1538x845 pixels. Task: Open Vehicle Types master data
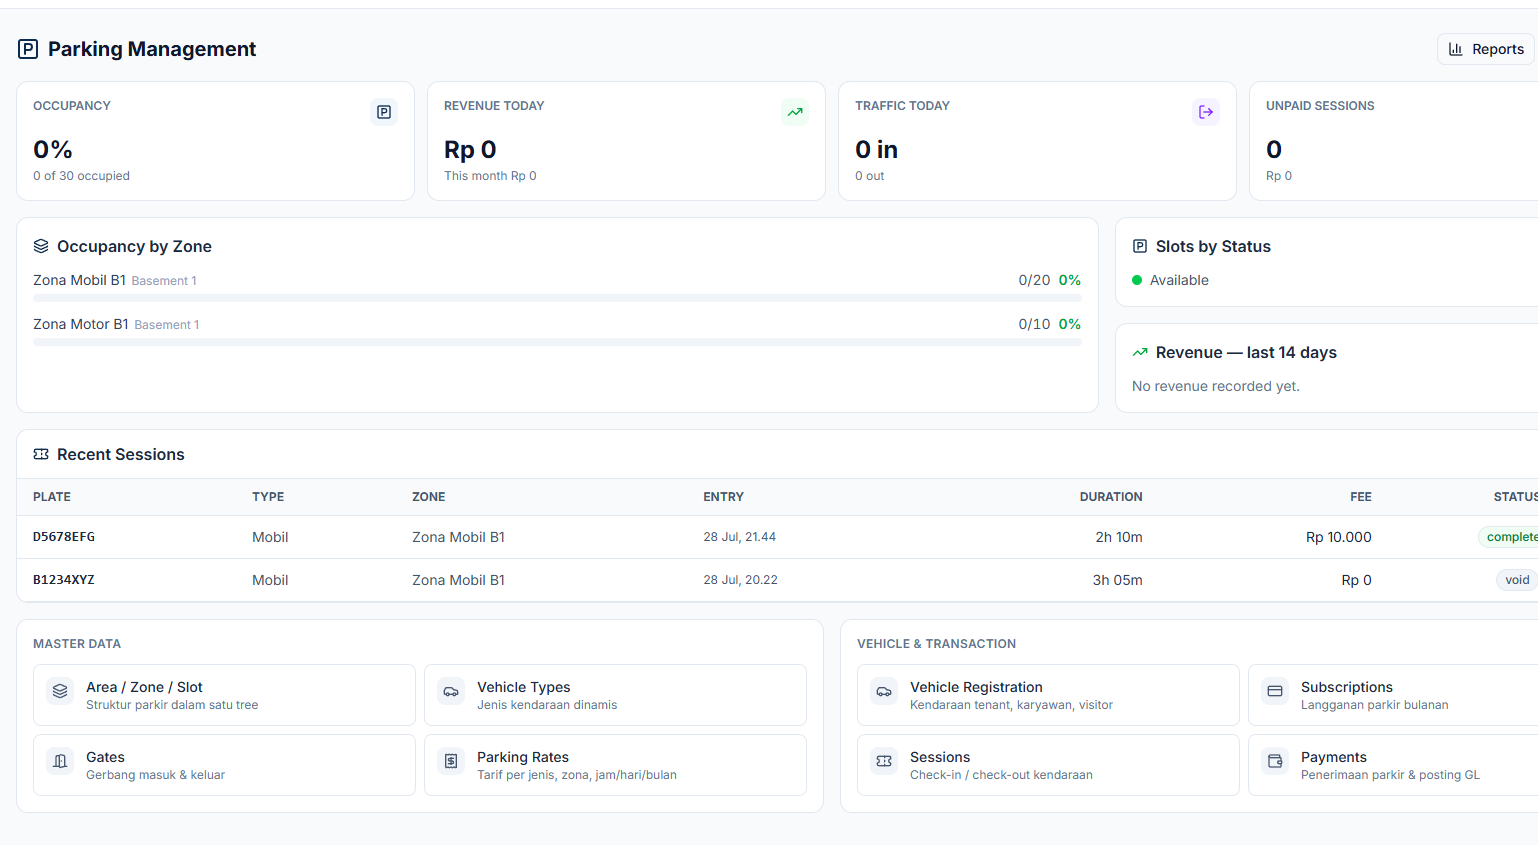[615, 695]
